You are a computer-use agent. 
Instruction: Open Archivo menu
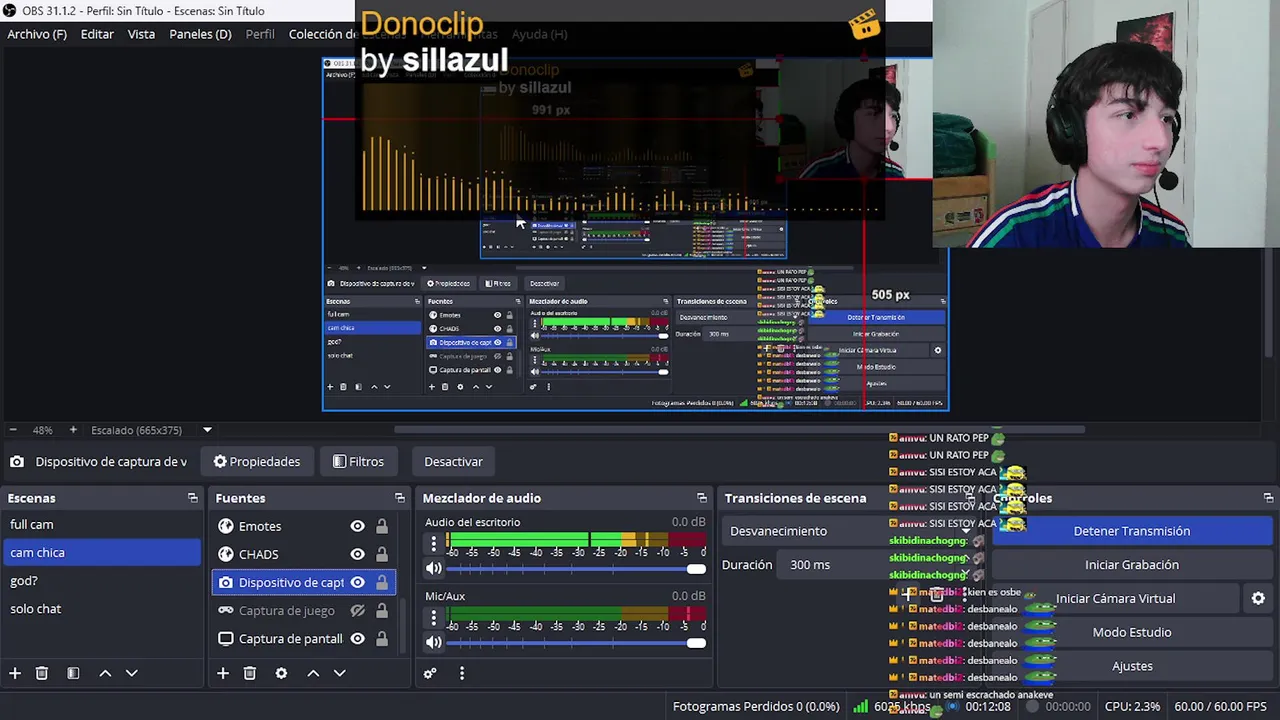click(37, 34)
